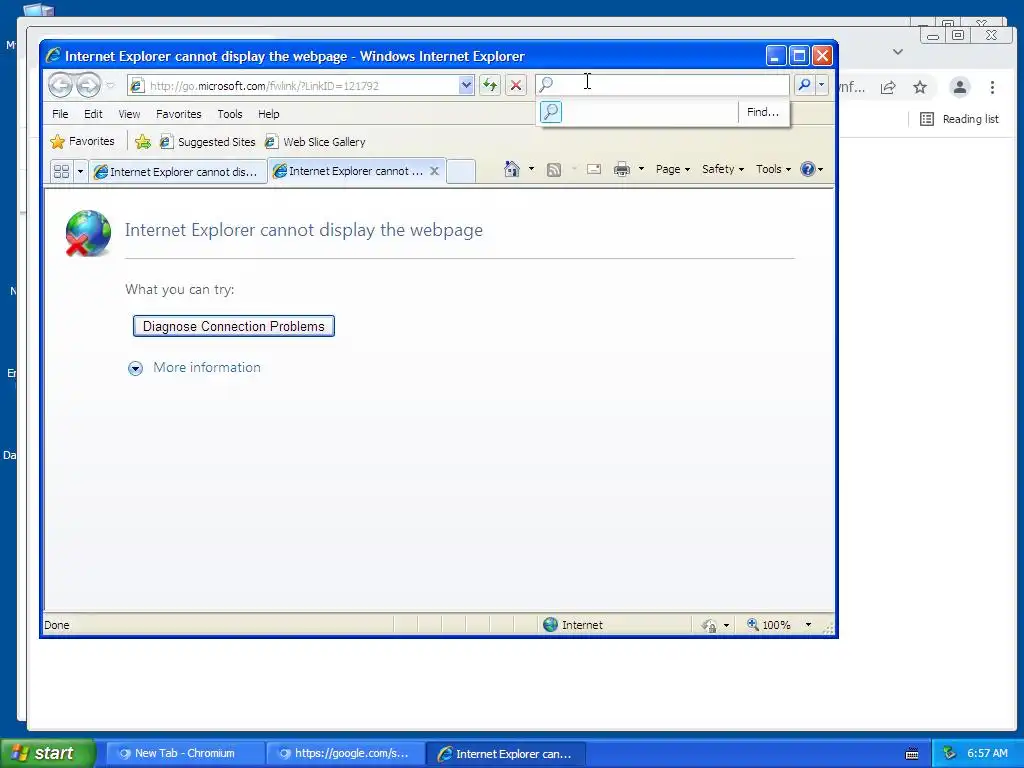Viewport: 1024px width, 768px height.
Task: Open Suggested Sites link
Action: click(x=208, y=142)
